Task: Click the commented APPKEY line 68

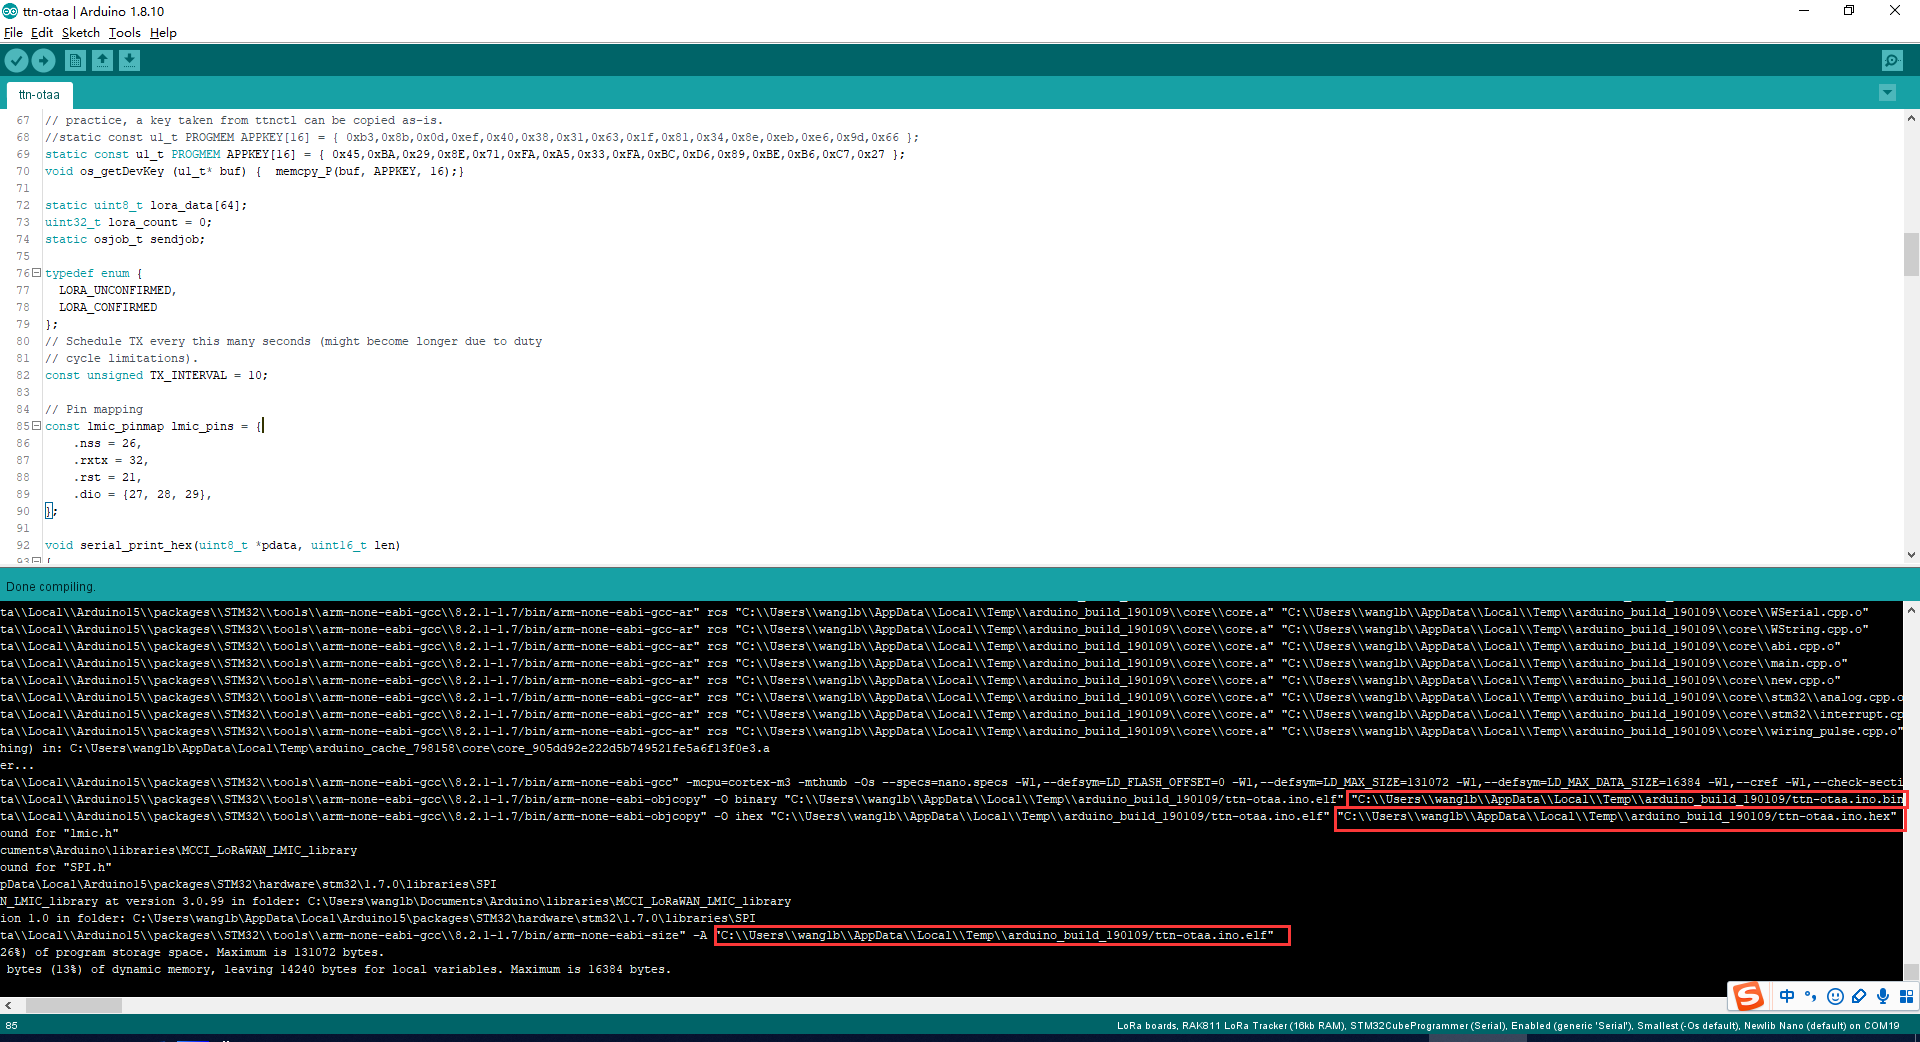Action: click(x=482, y=137)
